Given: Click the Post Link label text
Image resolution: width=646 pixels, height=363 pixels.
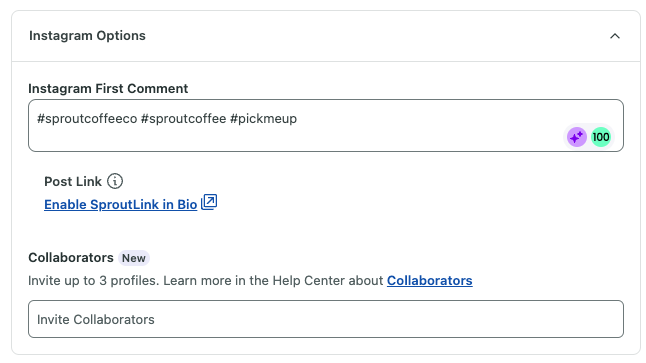Looking at the screenshot, I should click(x=73, y=181).
